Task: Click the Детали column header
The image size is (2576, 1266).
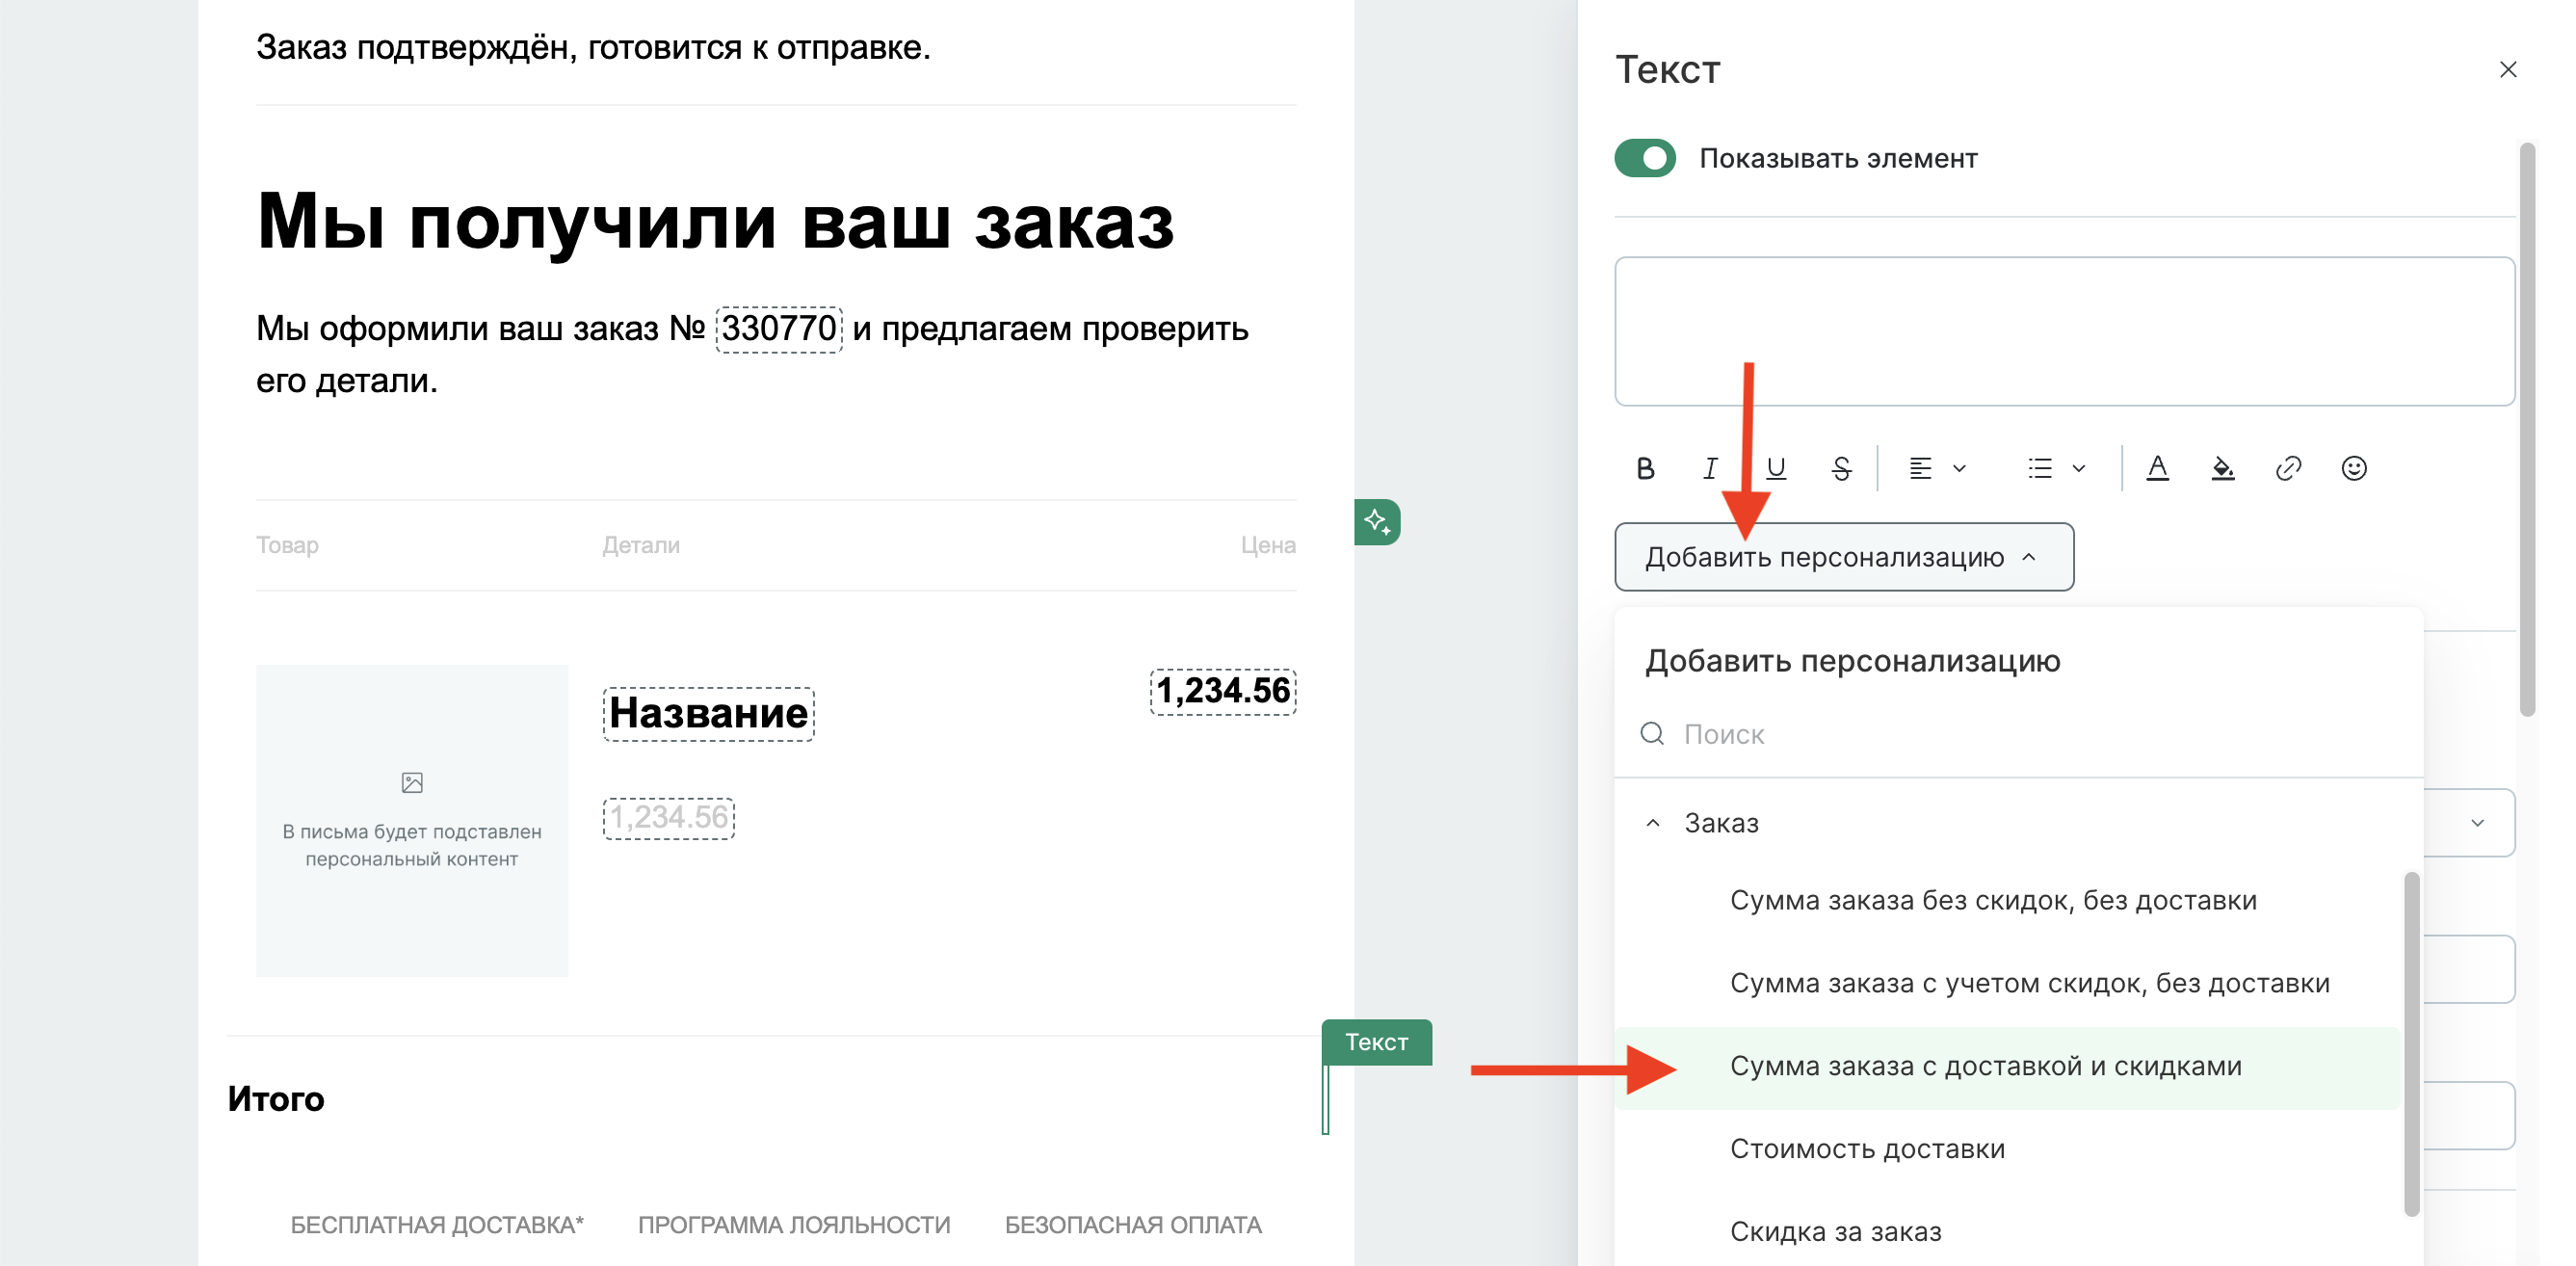Action: pyautogui.click(x=641, y=545)
